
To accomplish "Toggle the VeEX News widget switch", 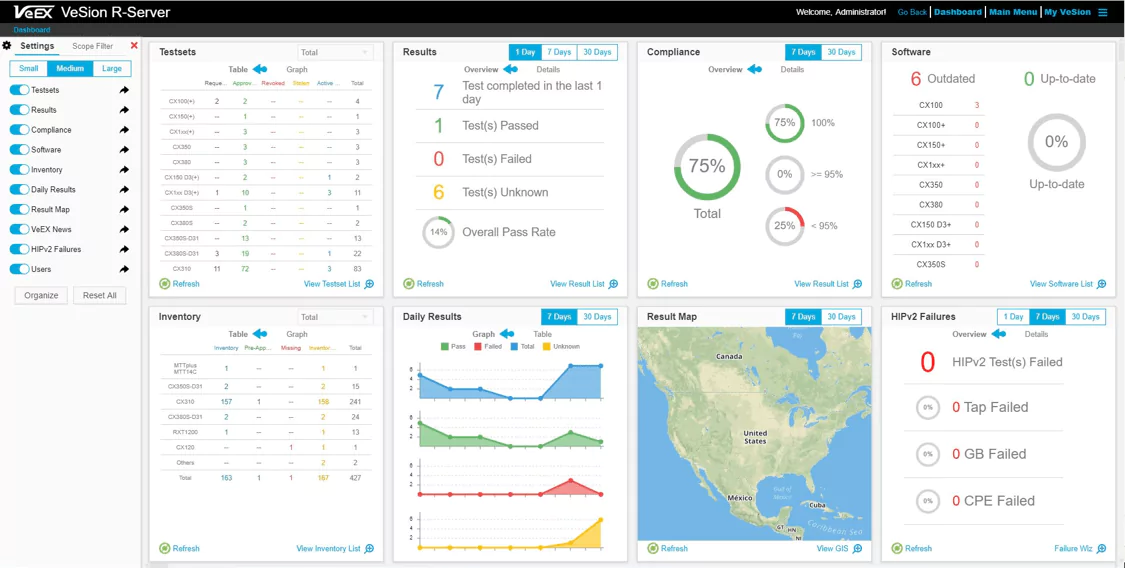I will click(x=19, y=229).
